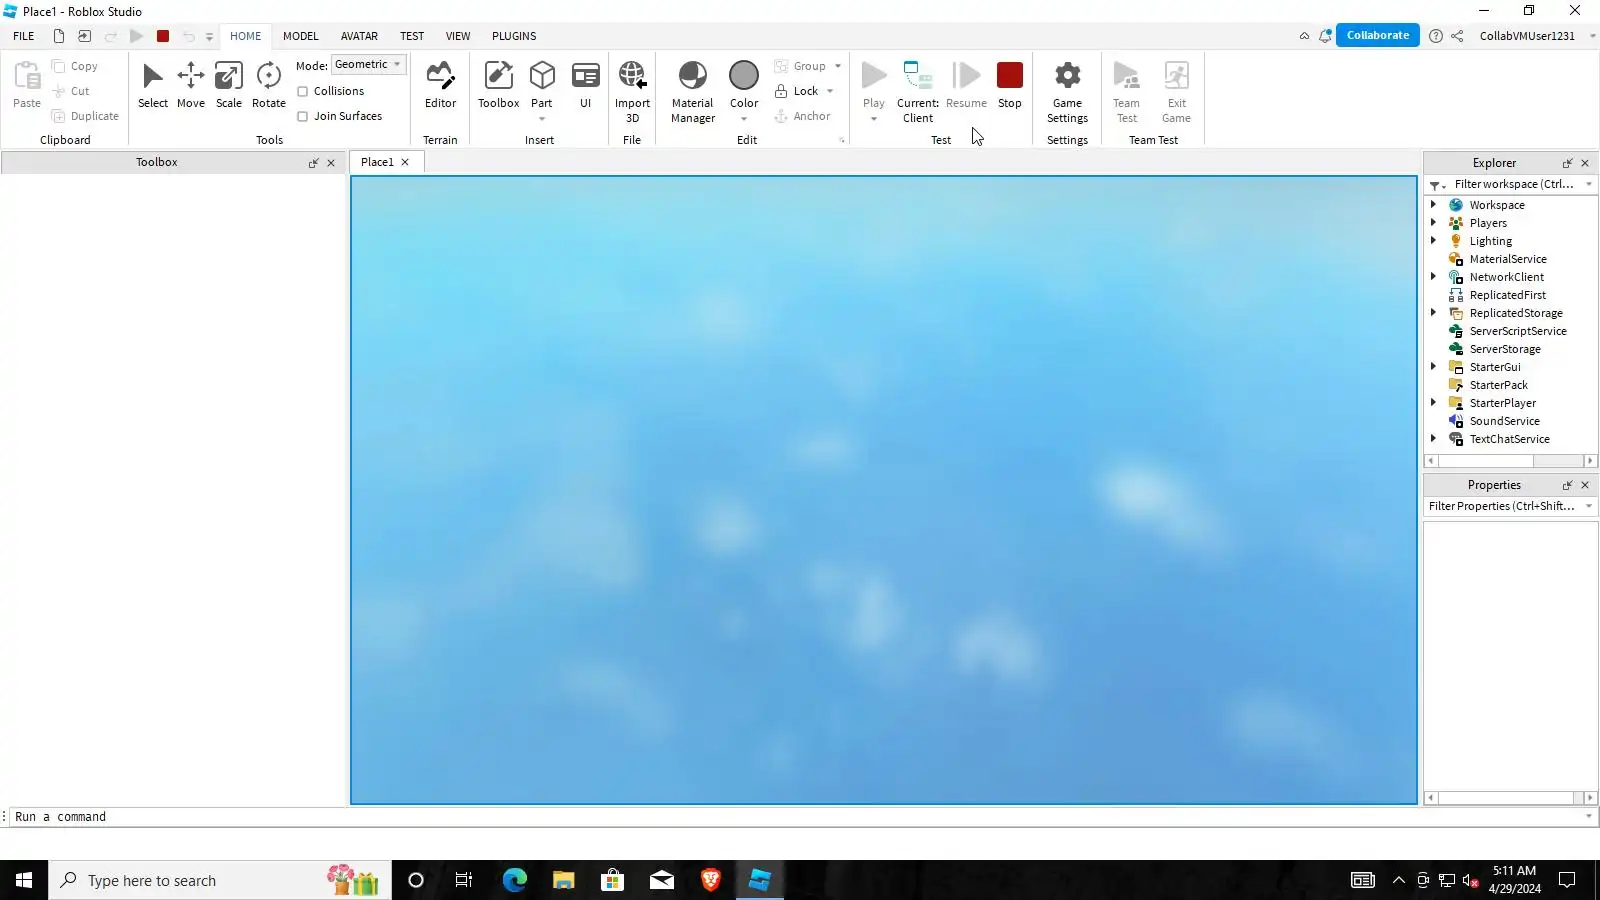Close the Place1 document tab

[405, 162]
